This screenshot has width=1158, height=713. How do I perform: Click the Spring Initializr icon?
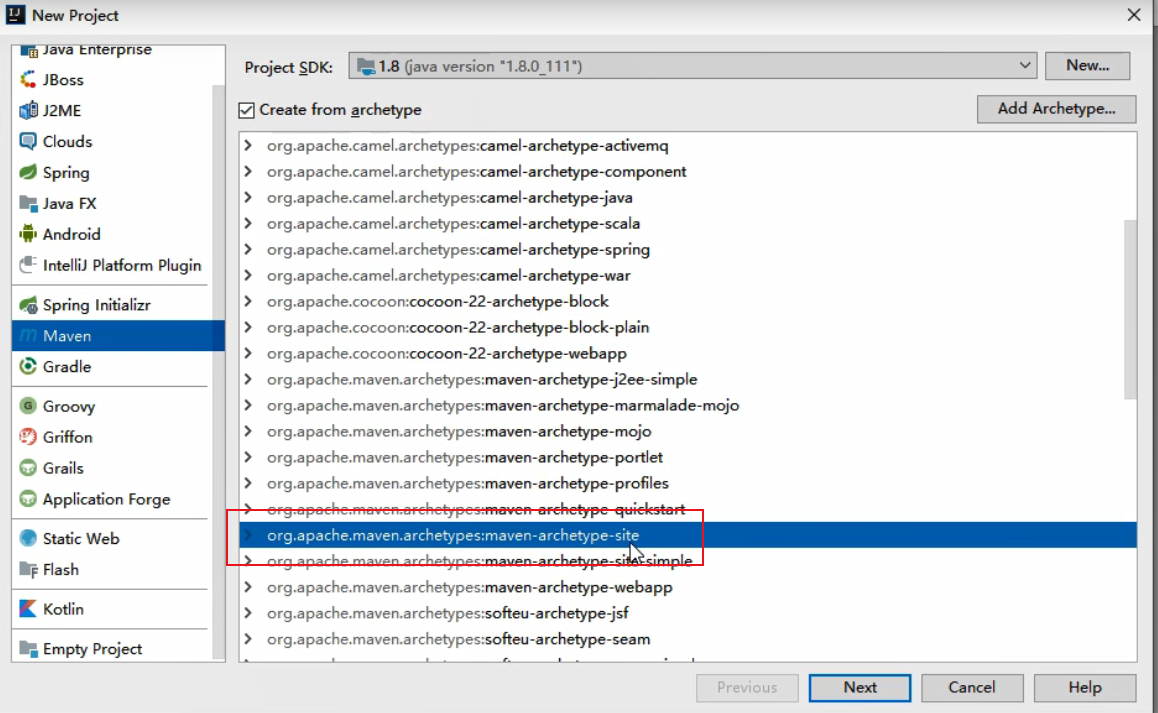pyautogui.click(x=28, y=306)
